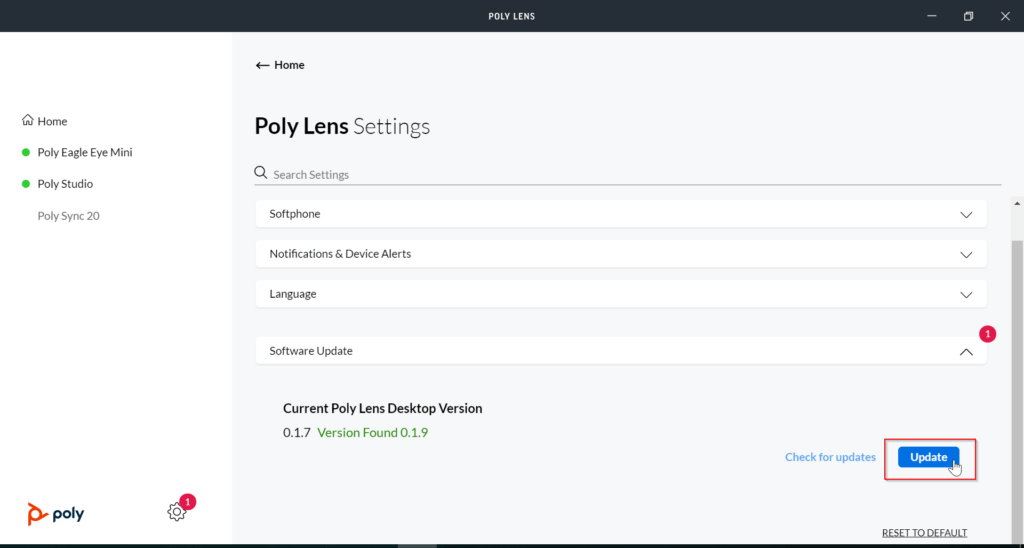Click the Check for updates link
The width and height of the screenshot is (1024, 548).
tap(830, 457)
